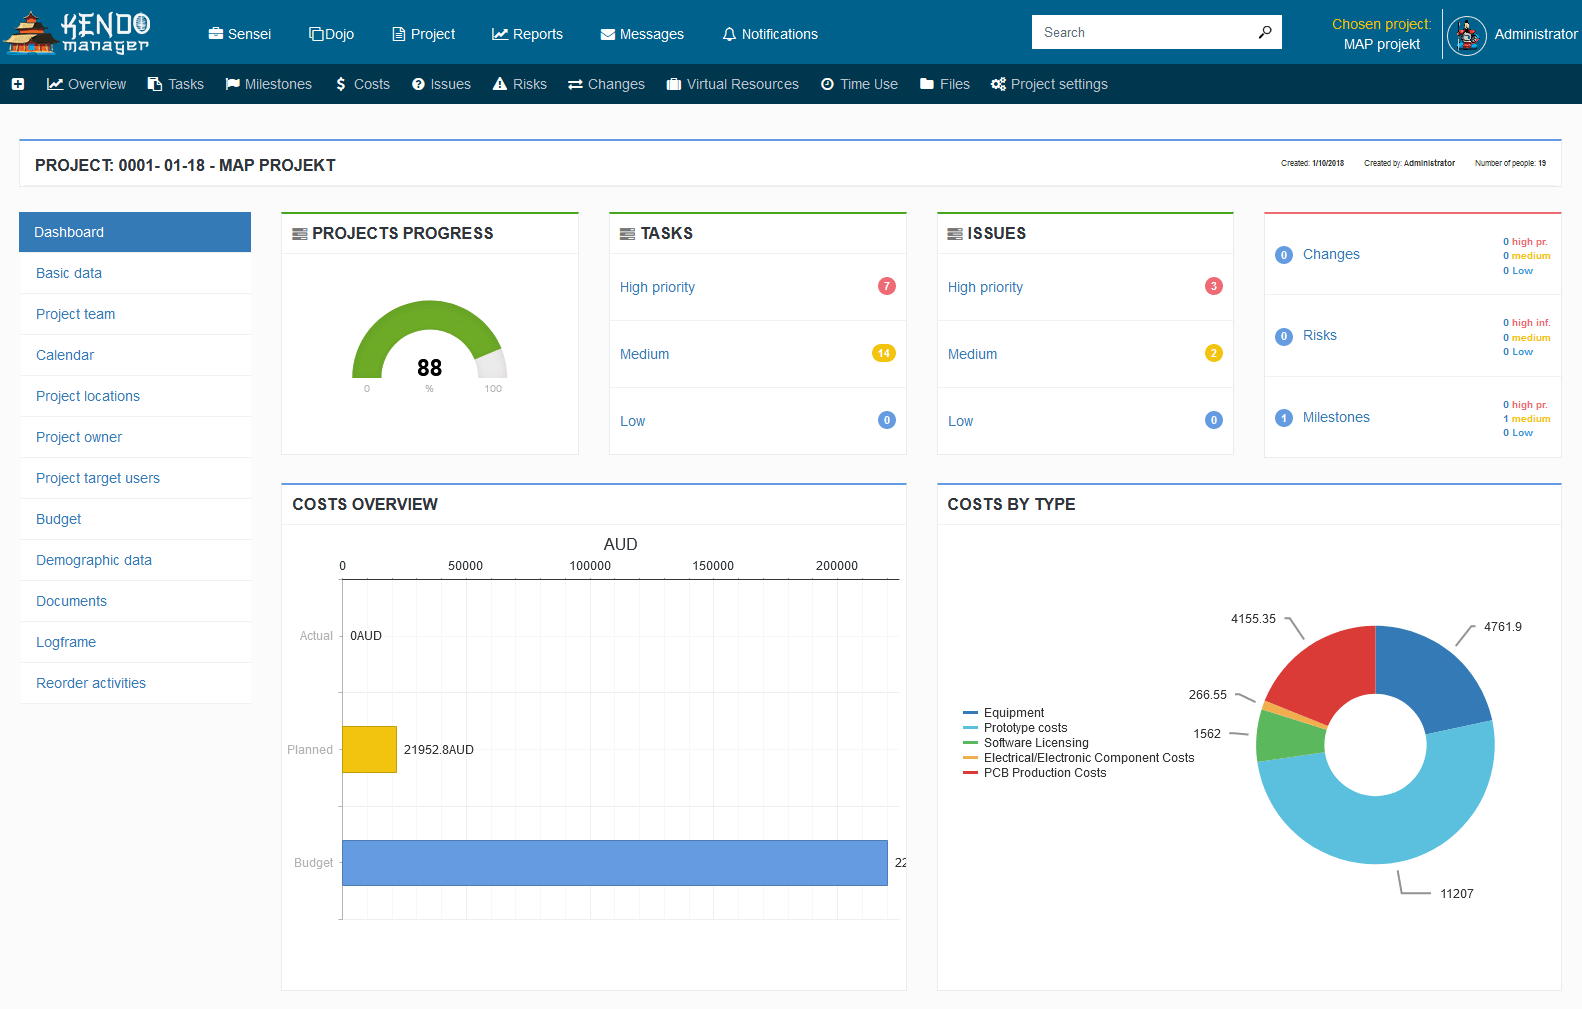Click the Kendo Manager logo
1582x1009 pixels.
pos(78,33)
